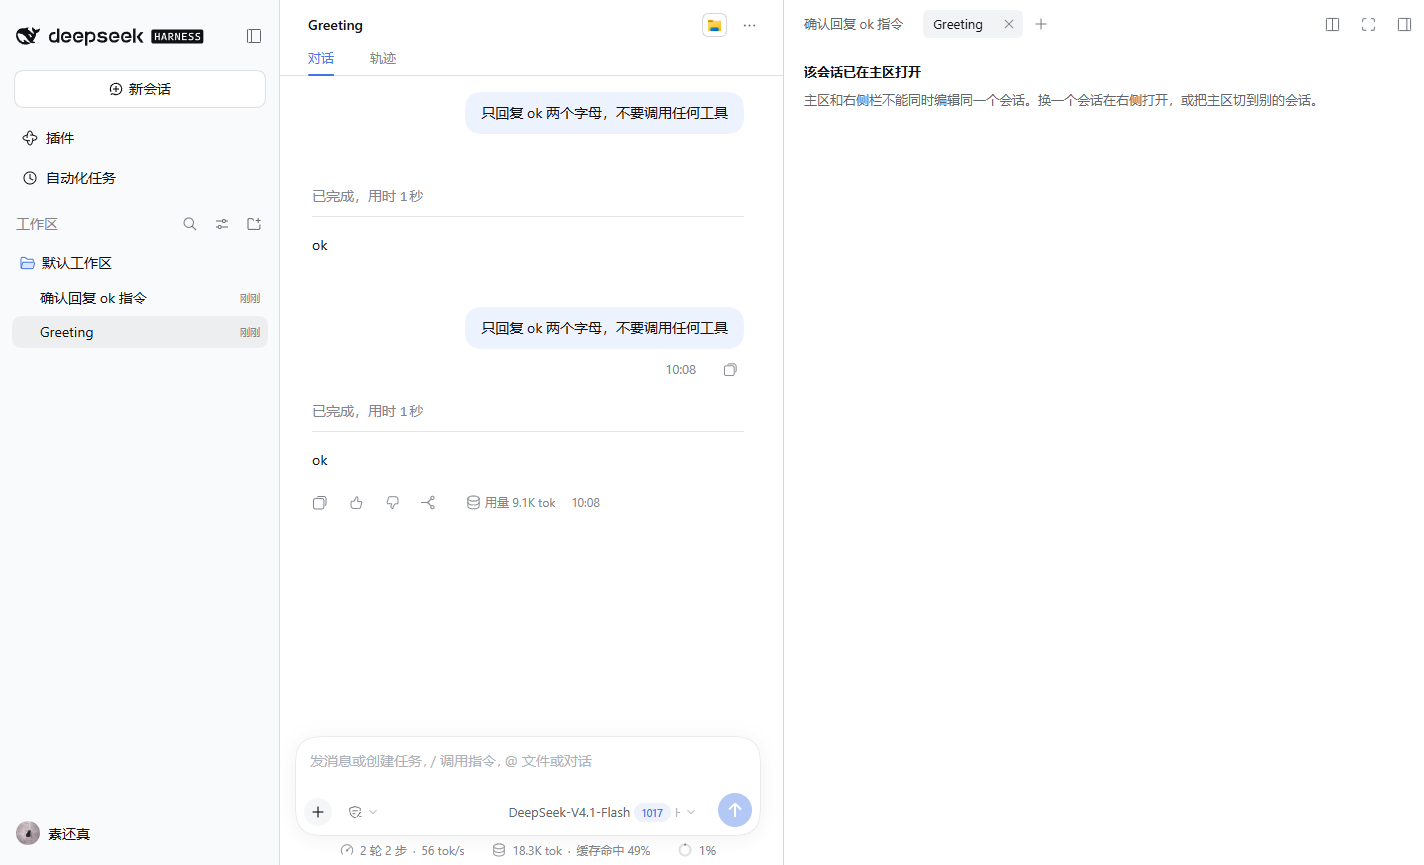View the 1% context usage indicator
This screenshot has height=865, width=1424.
click(x=697, y=850)
